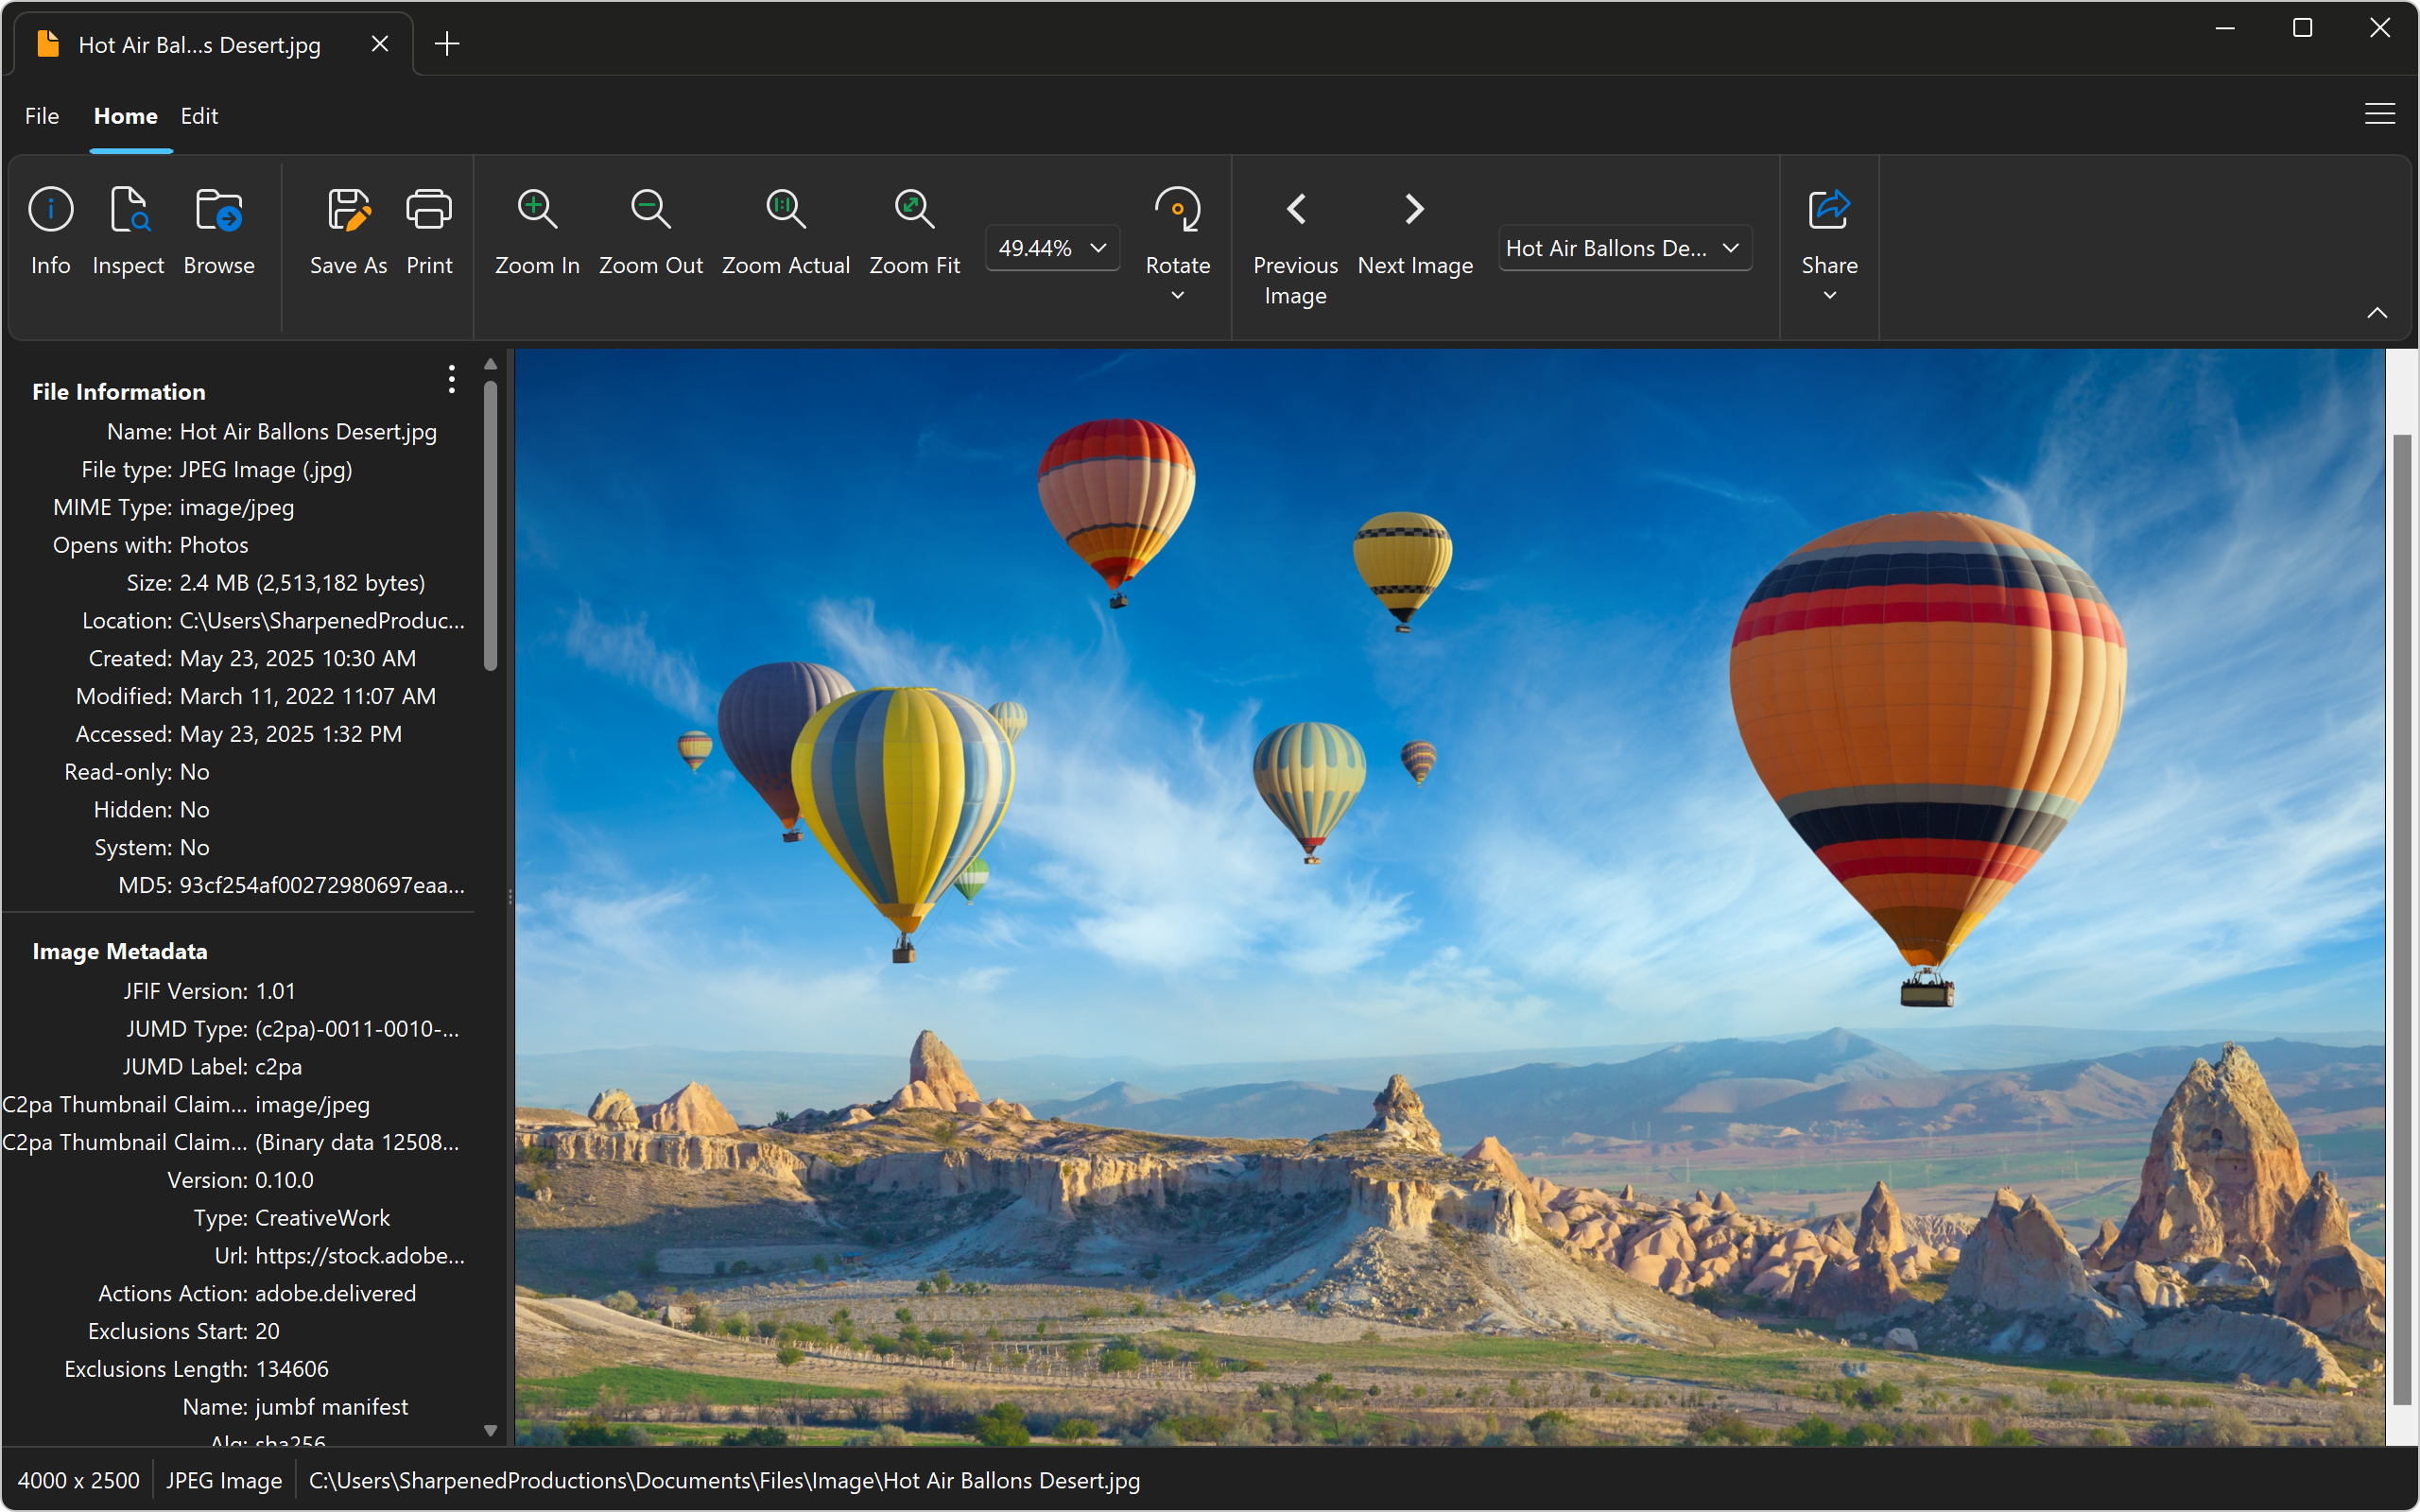Open the Share dropdown menu
This screenshot has width=2420, height=1512.
pyautogui.click(x=1829, y=295)
